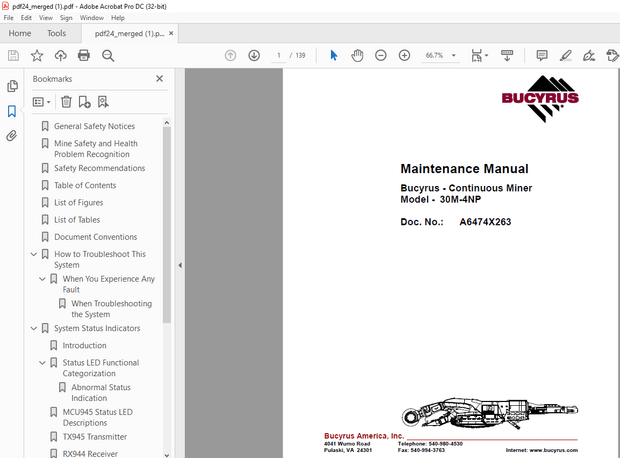Activate the Hand pan tool
Screen dimensions: 620x458
click(x=357, y=55)
